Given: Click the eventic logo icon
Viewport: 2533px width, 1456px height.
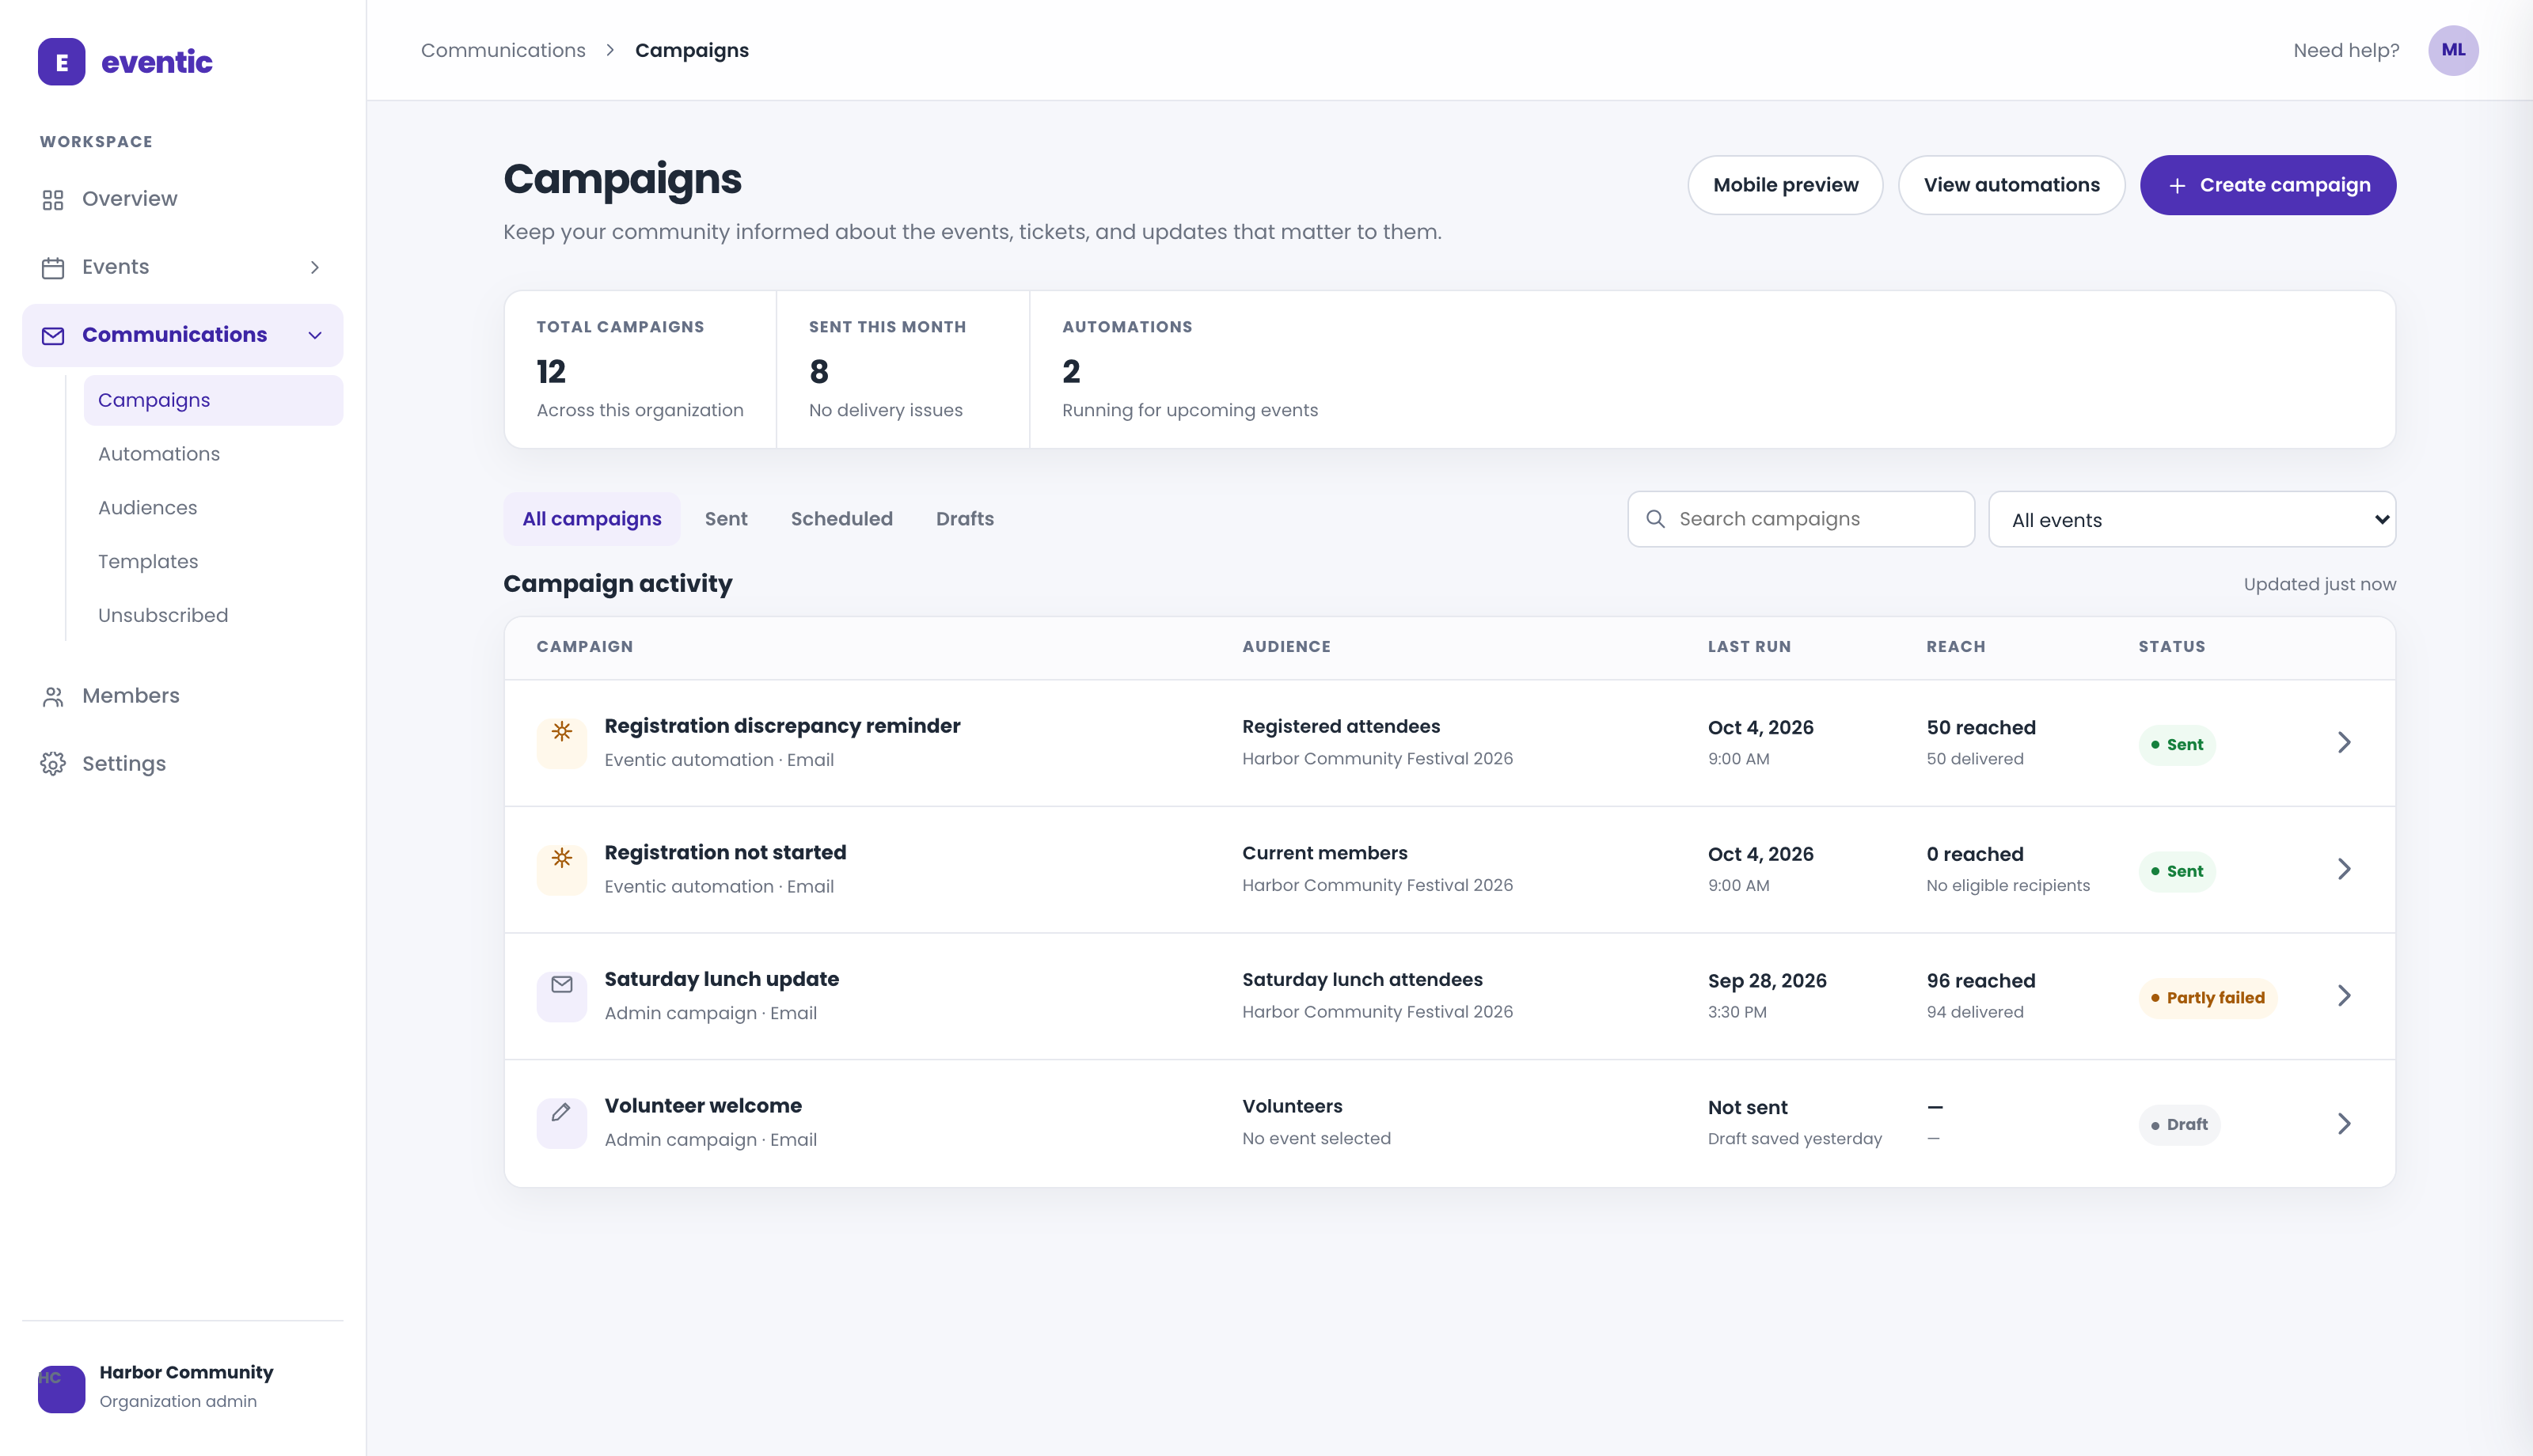Looking at the screenshot, I should click(x=61, y=62).
